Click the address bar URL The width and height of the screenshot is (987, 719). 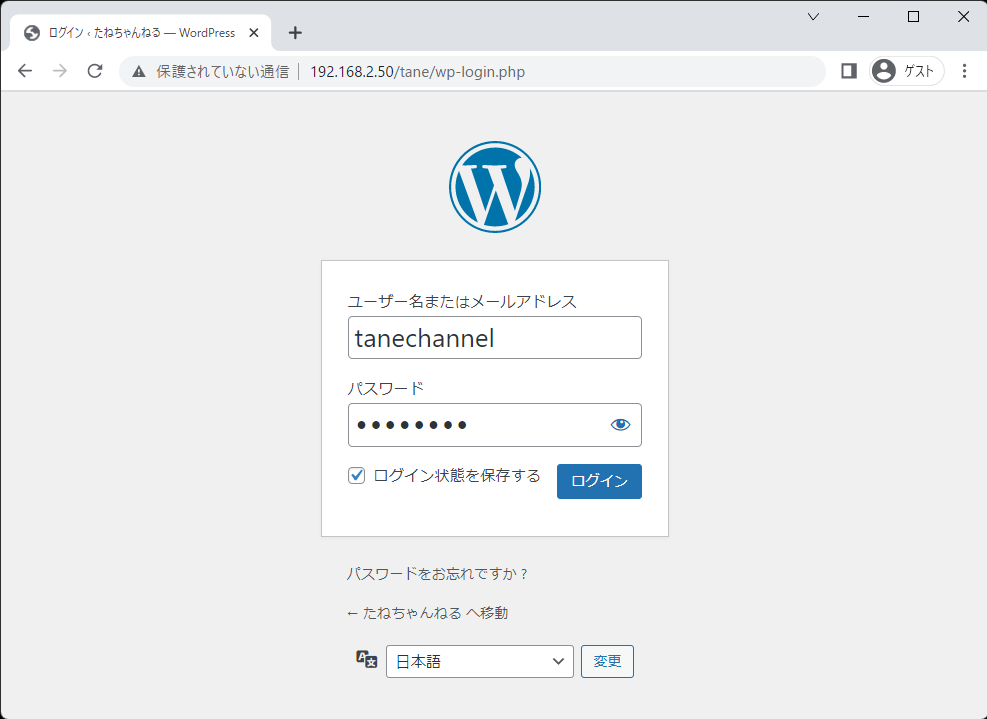pos(417,72)
